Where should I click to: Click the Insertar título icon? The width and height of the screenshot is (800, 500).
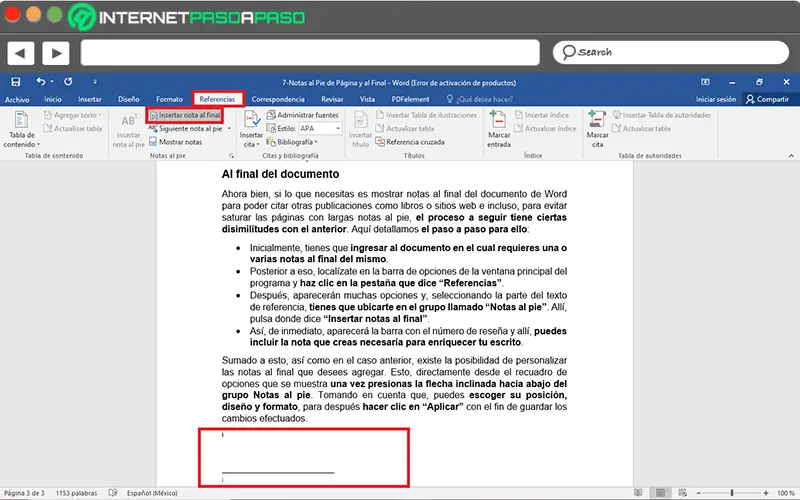[x=360, y=129]
